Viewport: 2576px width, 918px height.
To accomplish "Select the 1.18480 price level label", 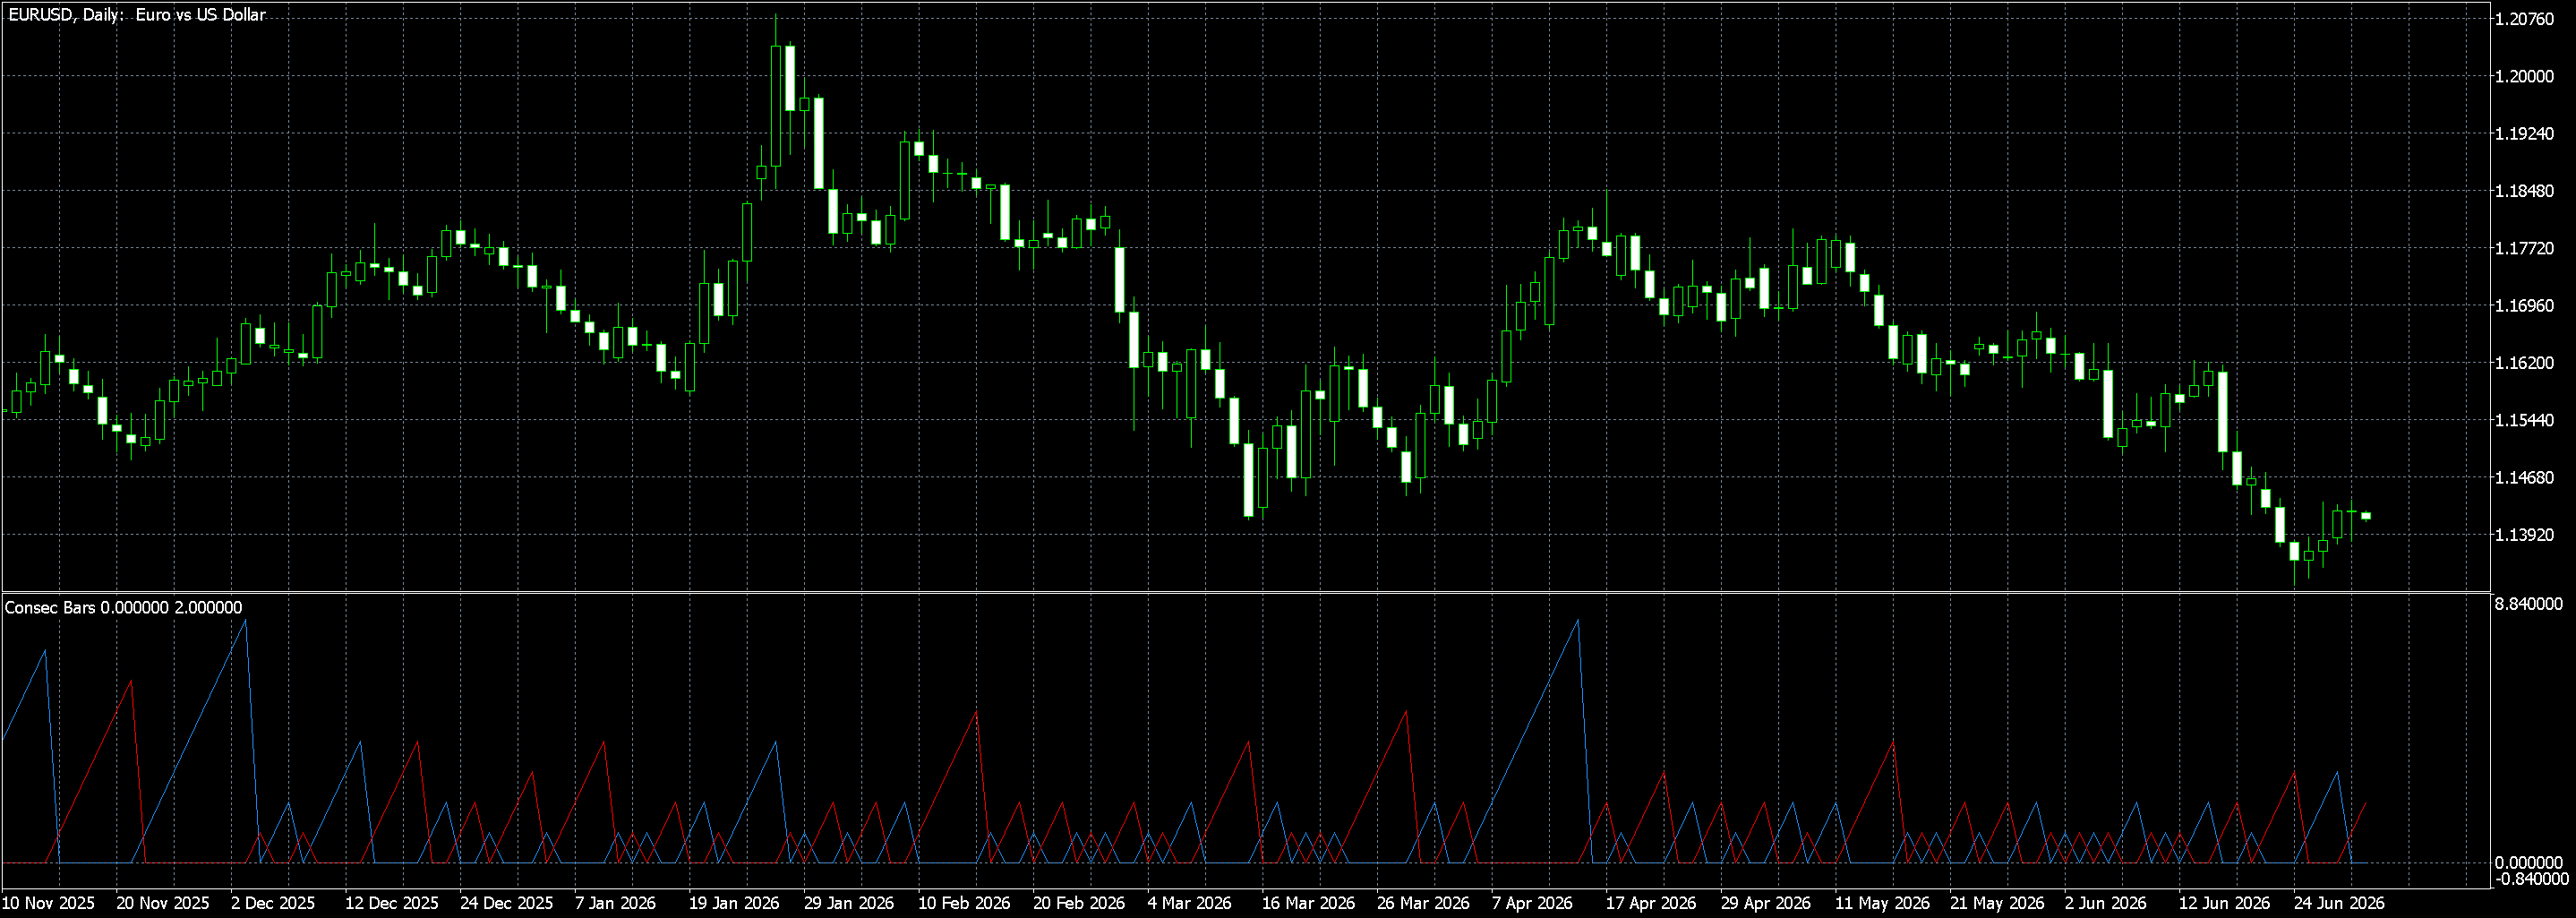I will click(x=2525, y=191).
